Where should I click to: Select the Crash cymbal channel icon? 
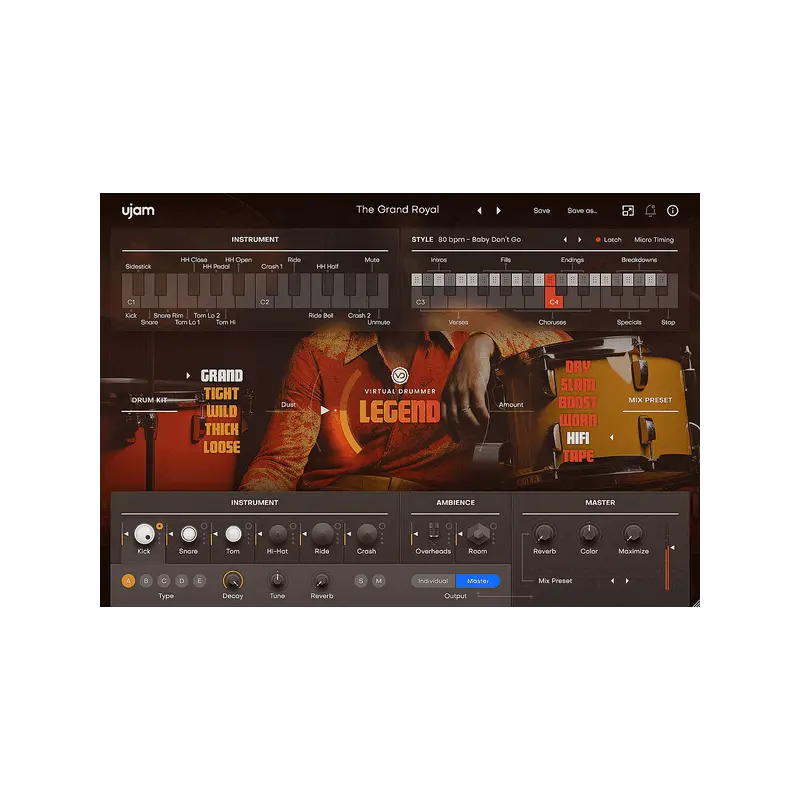(367, 534)
